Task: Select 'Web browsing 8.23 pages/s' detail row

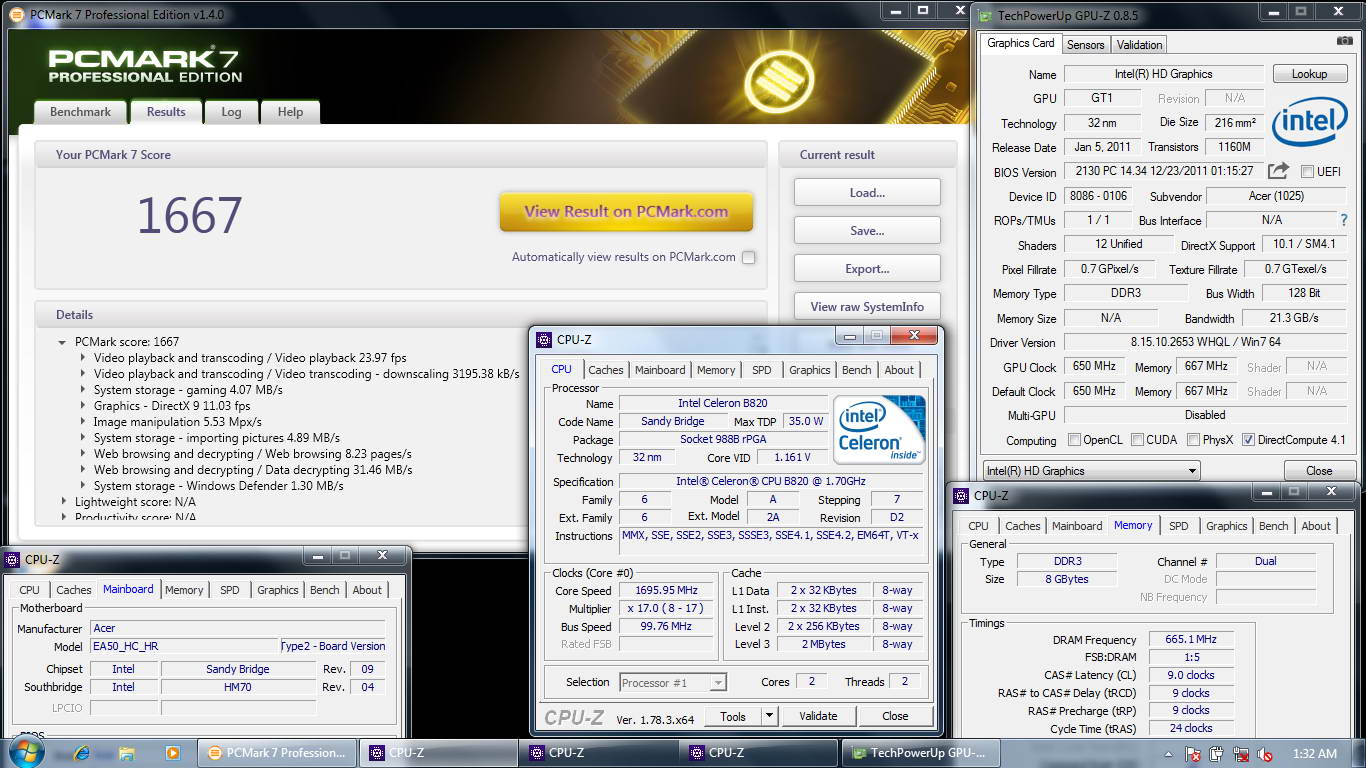Action: [253, 454]
